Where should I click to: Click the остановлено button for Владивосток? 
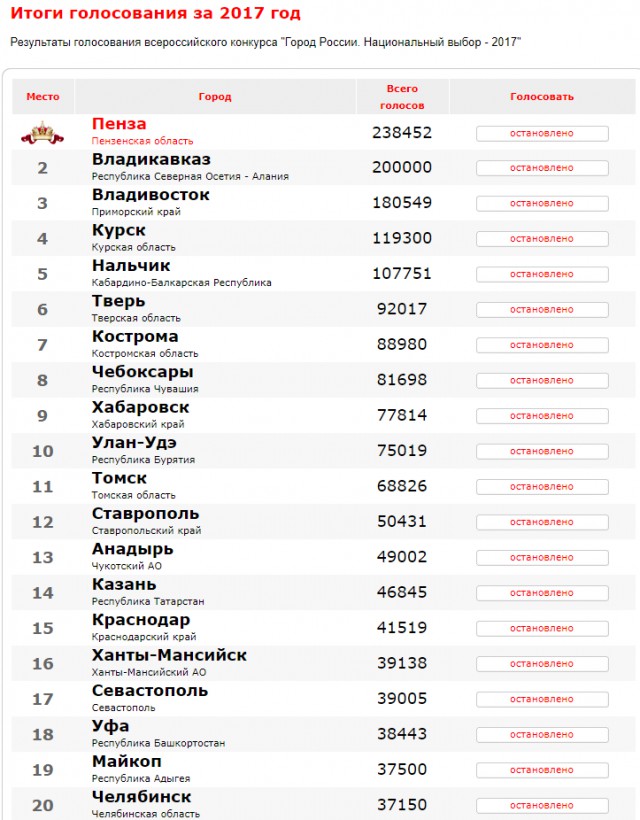tap(542, 203)
